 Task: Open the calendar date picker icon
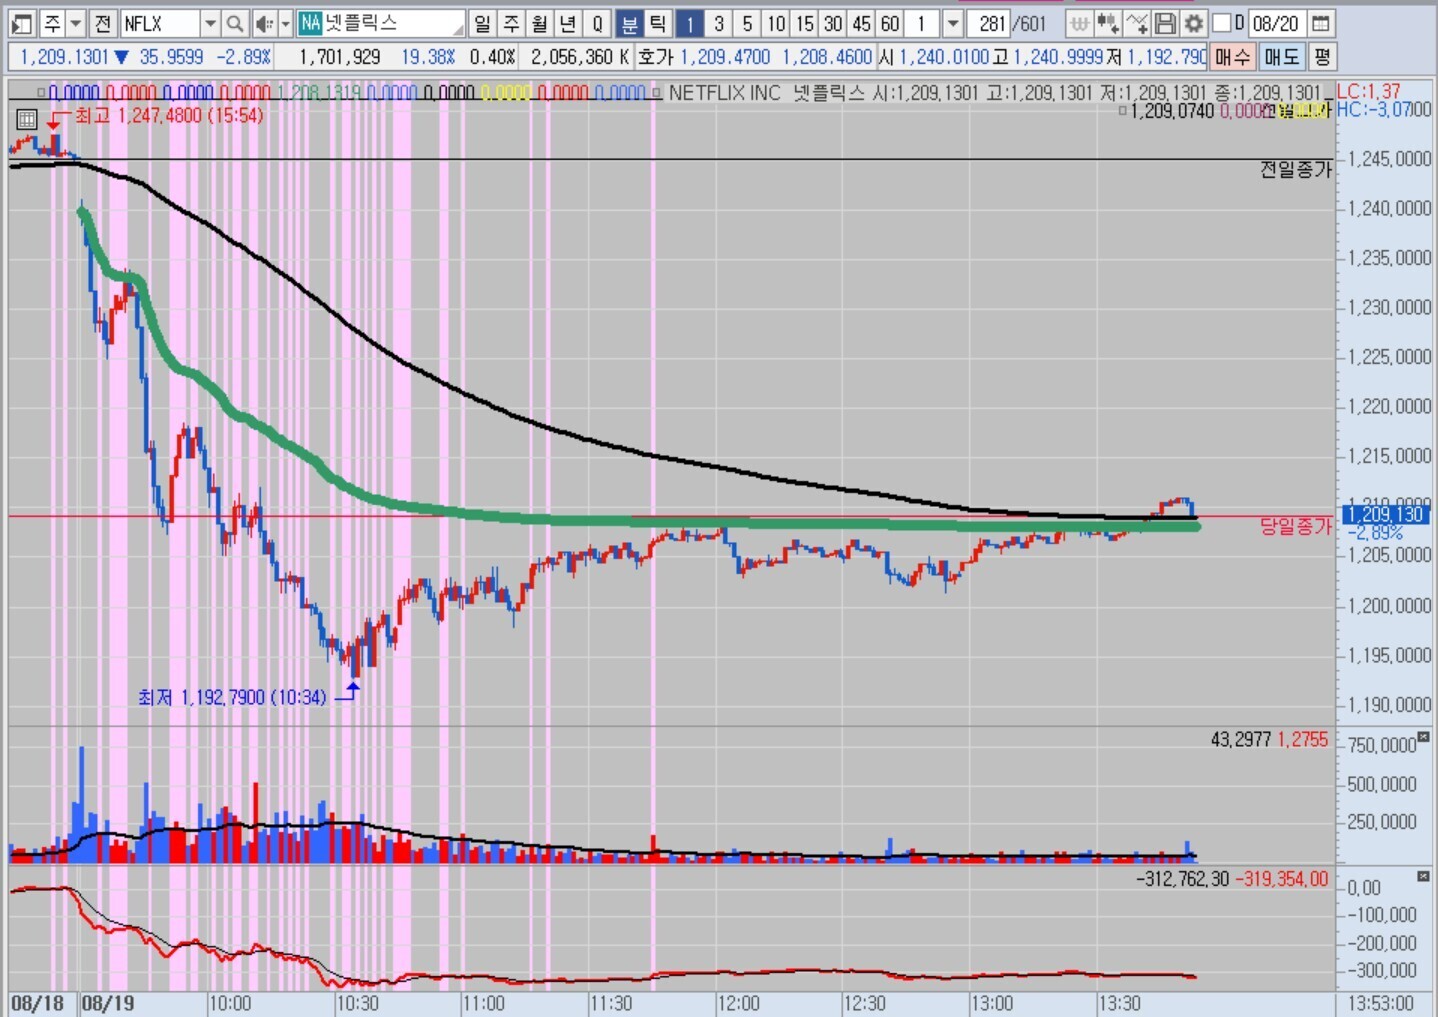(x=1321, y=23)
